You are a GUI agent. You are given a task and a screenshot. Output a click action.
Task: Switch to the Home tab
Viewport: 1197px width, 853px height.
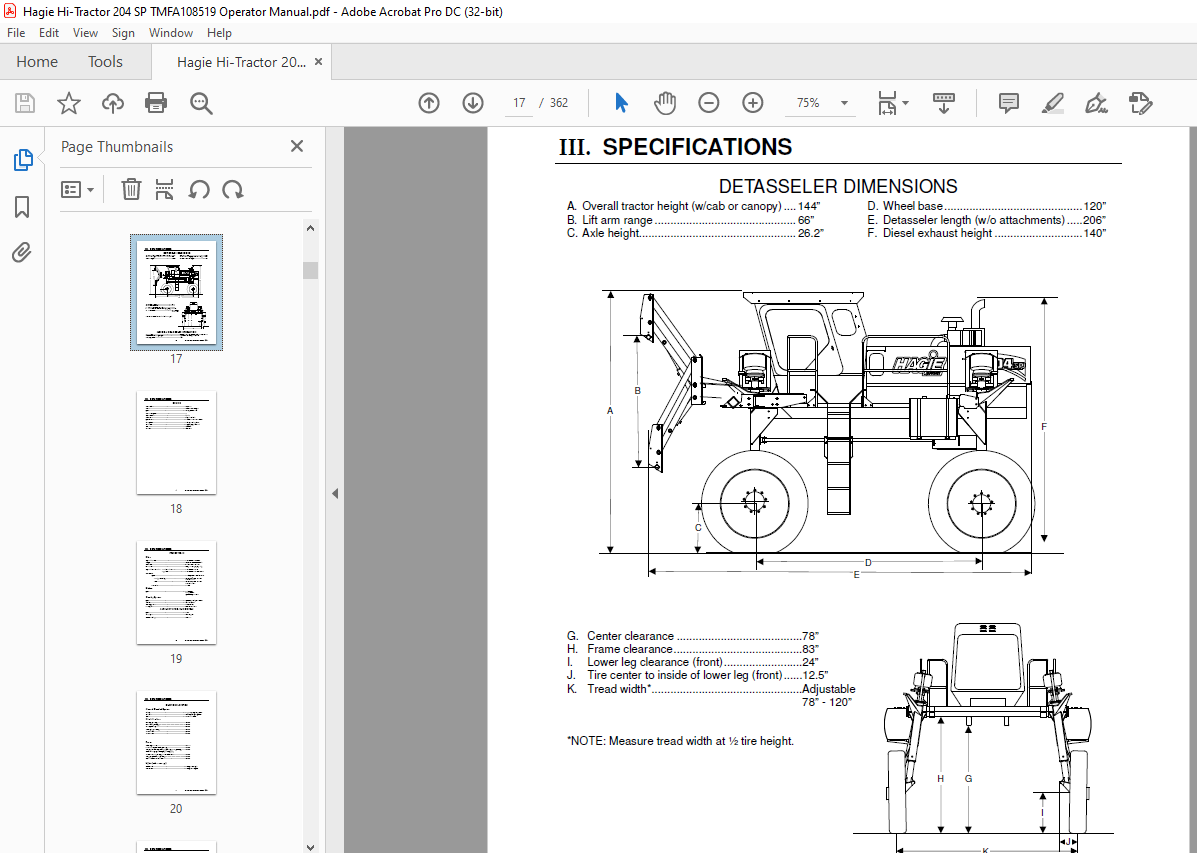[37, 62]
